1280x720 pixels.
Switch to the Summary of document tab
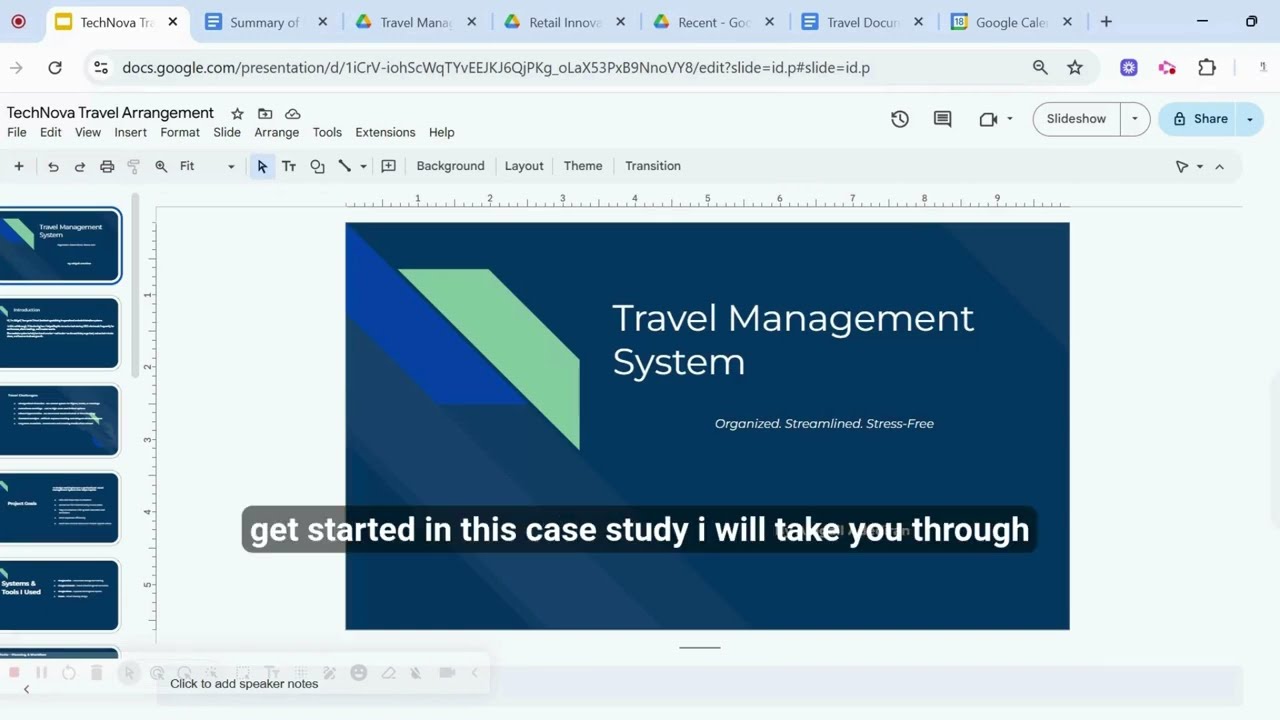pos(264,22)
